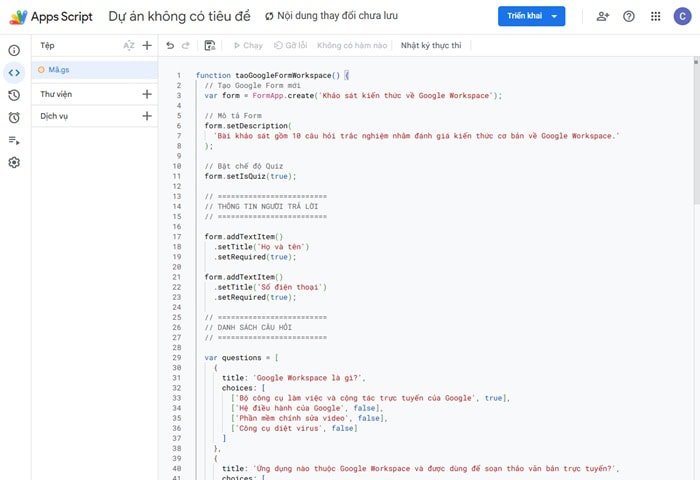Open the Overview info icon in sidebar
Screen dimensions: 700x480
(14, 50)
